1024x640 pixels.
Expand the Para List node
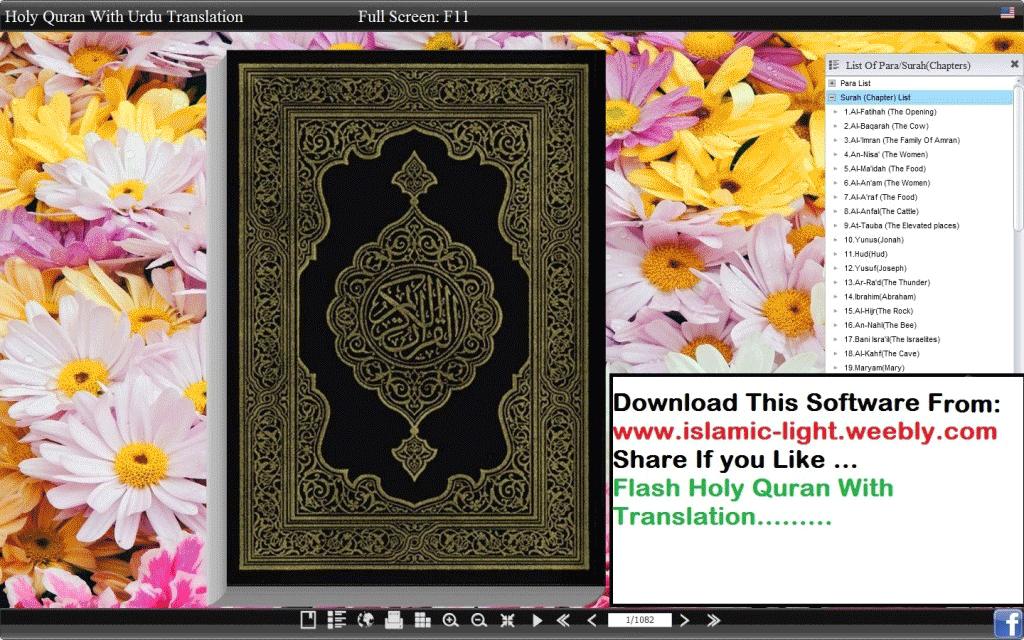[x=832, y=83]
